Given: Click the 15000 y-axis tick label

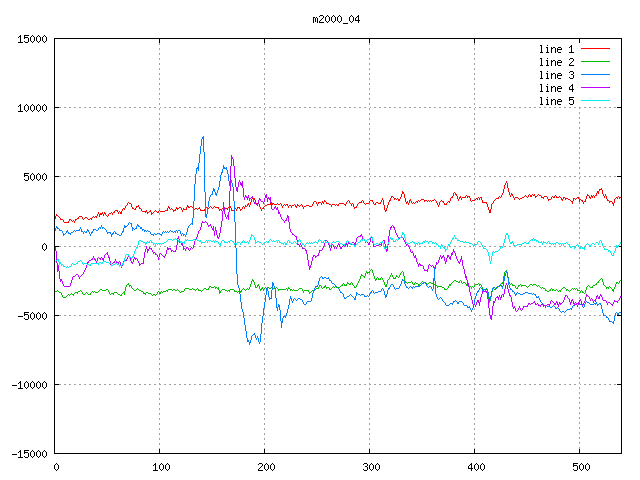Looking at the screenshot, I should tap(32, 39).
